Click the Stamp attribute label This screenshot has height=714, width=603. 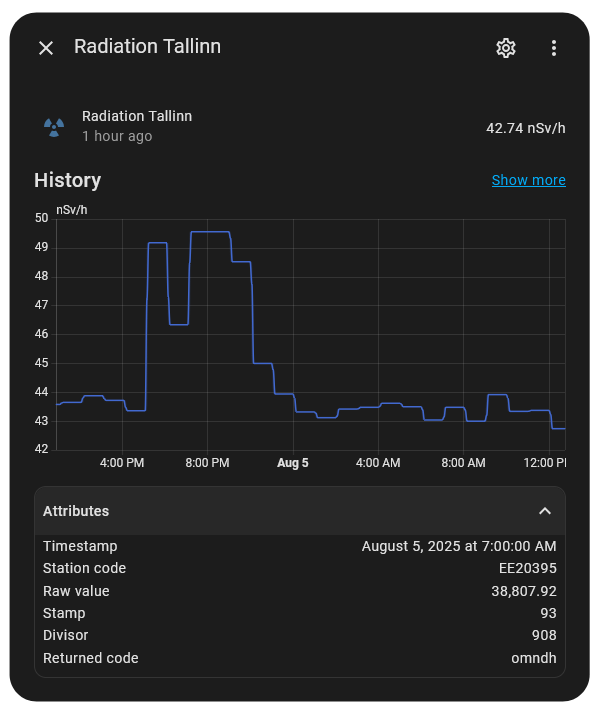[64, 613]
